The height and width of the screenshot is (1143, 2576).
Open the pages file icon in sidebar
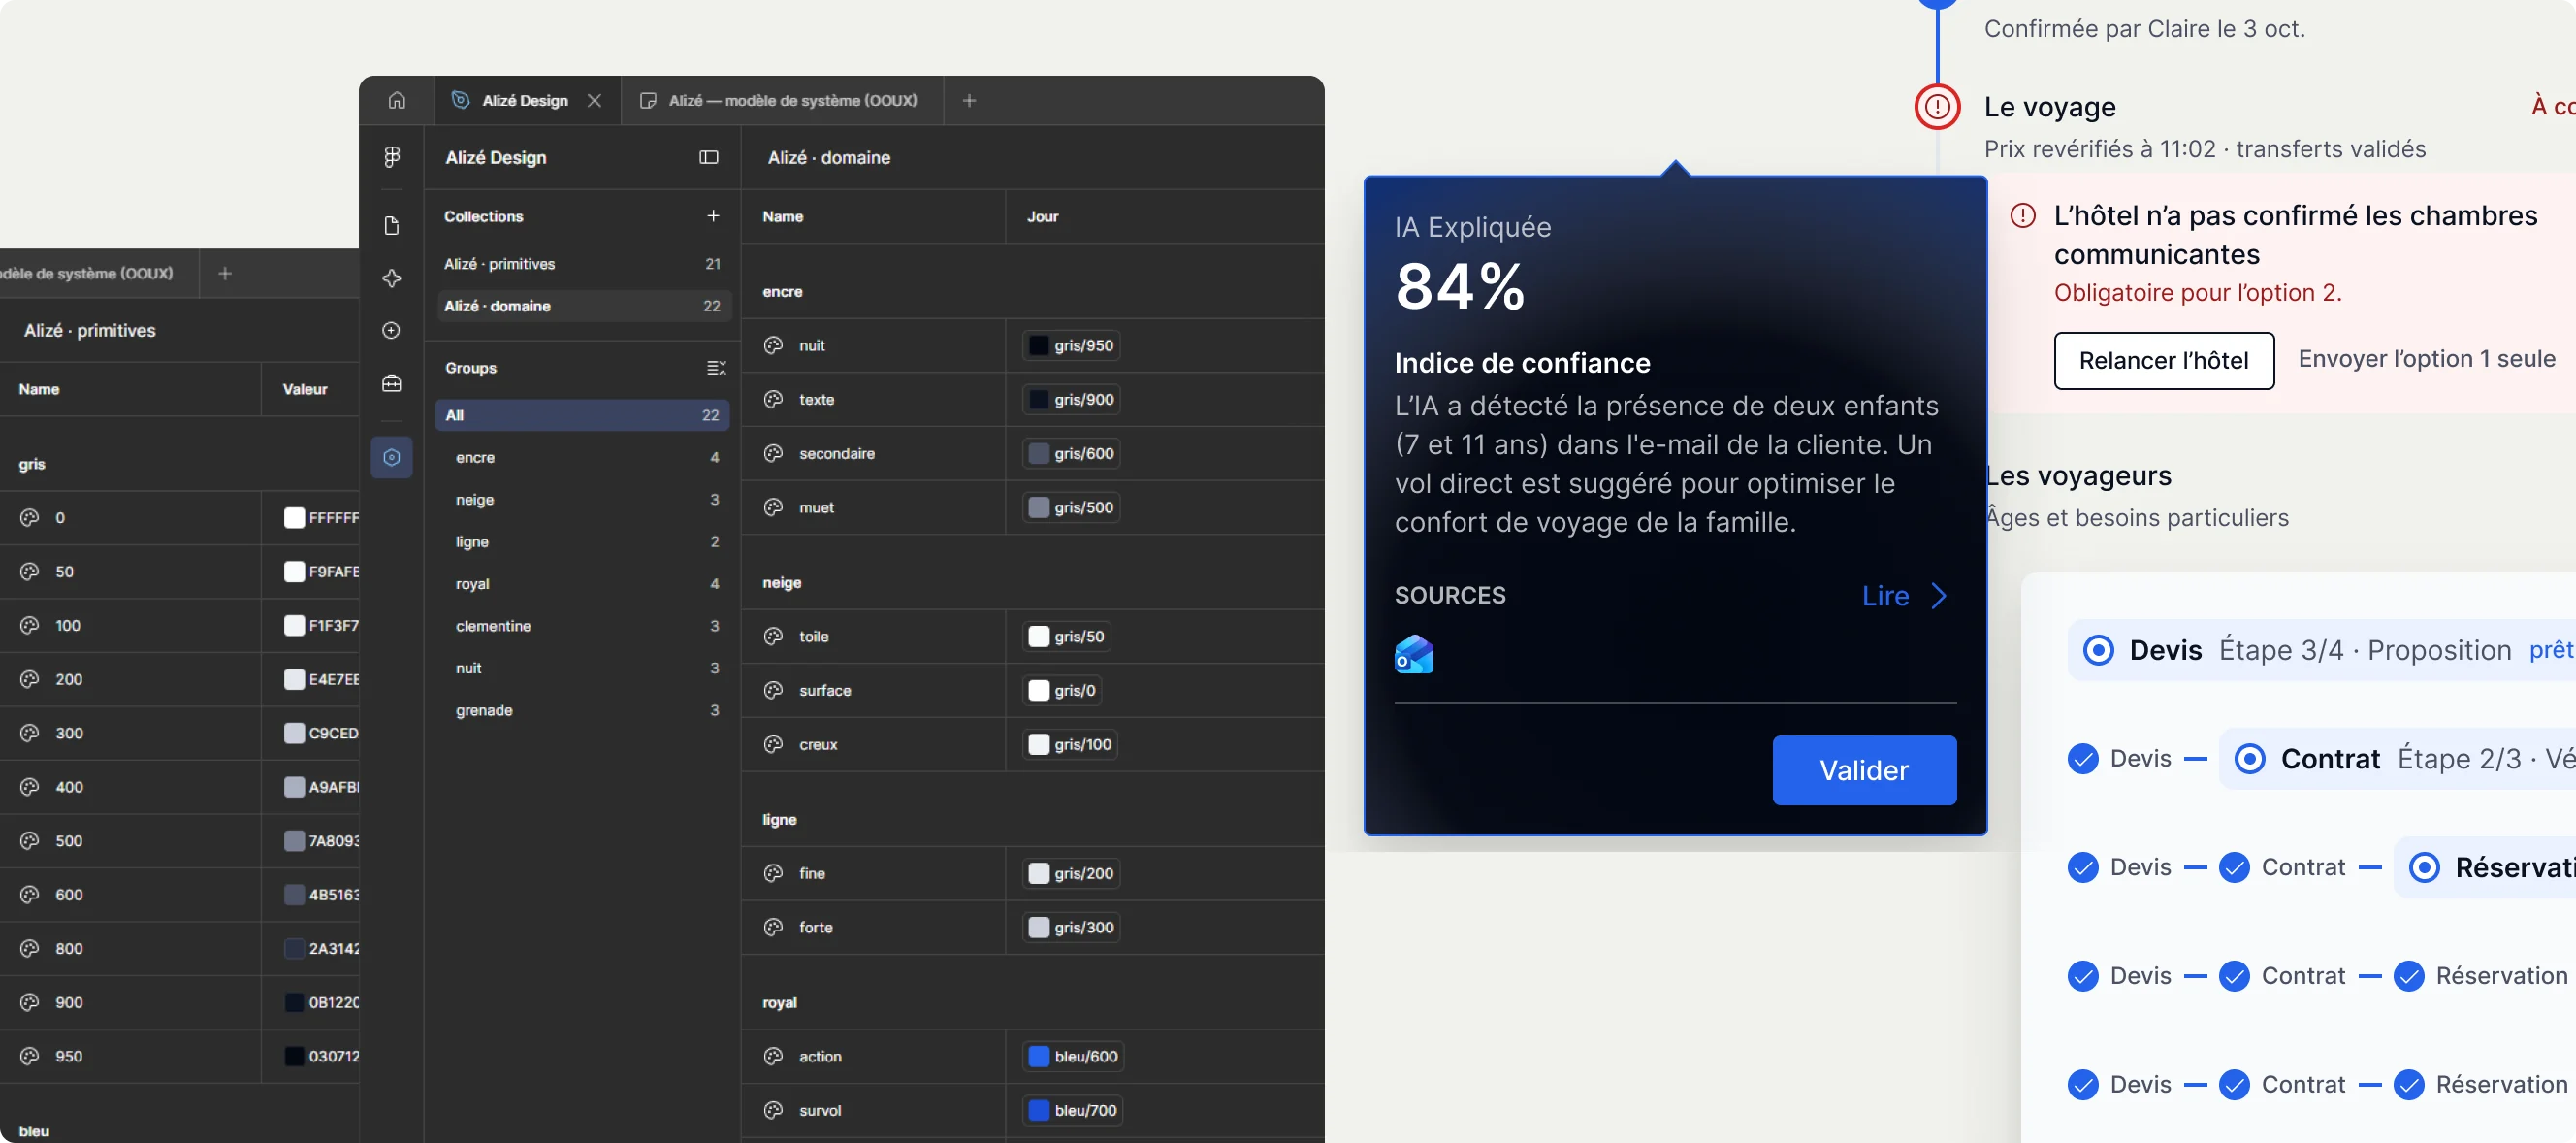click(x=392, y=225)
